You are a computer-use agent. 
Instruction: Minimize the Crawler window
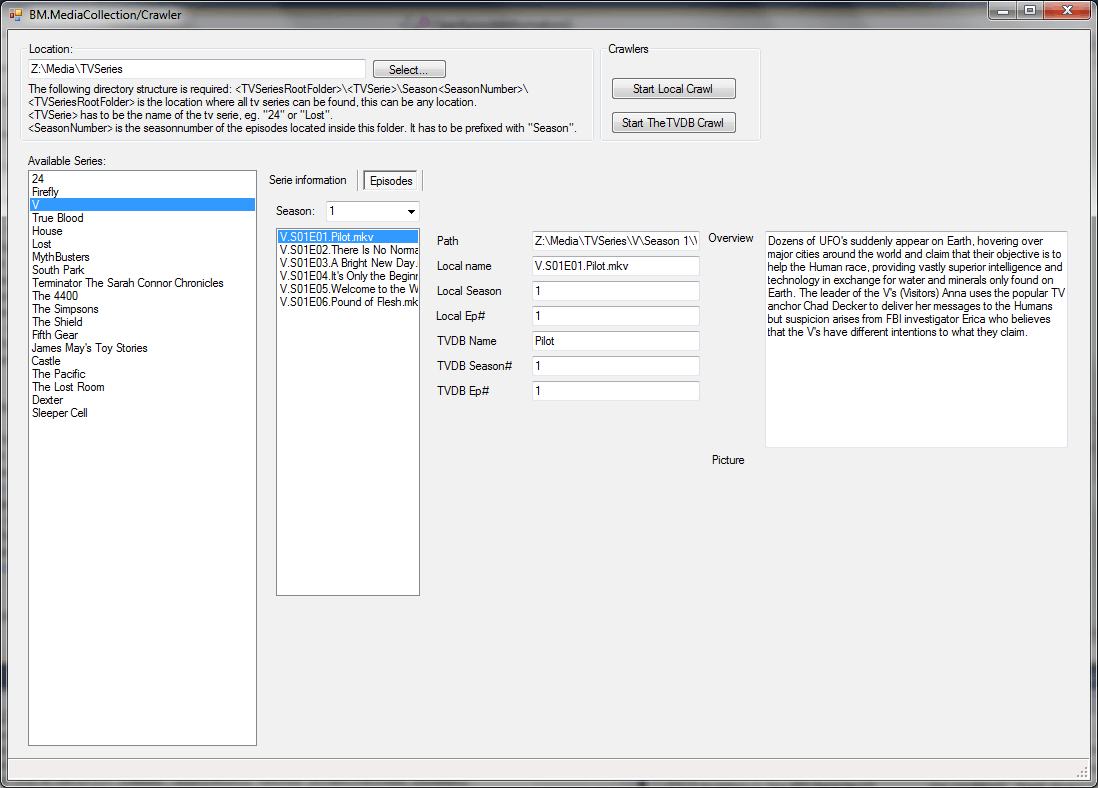(1003, 11)
